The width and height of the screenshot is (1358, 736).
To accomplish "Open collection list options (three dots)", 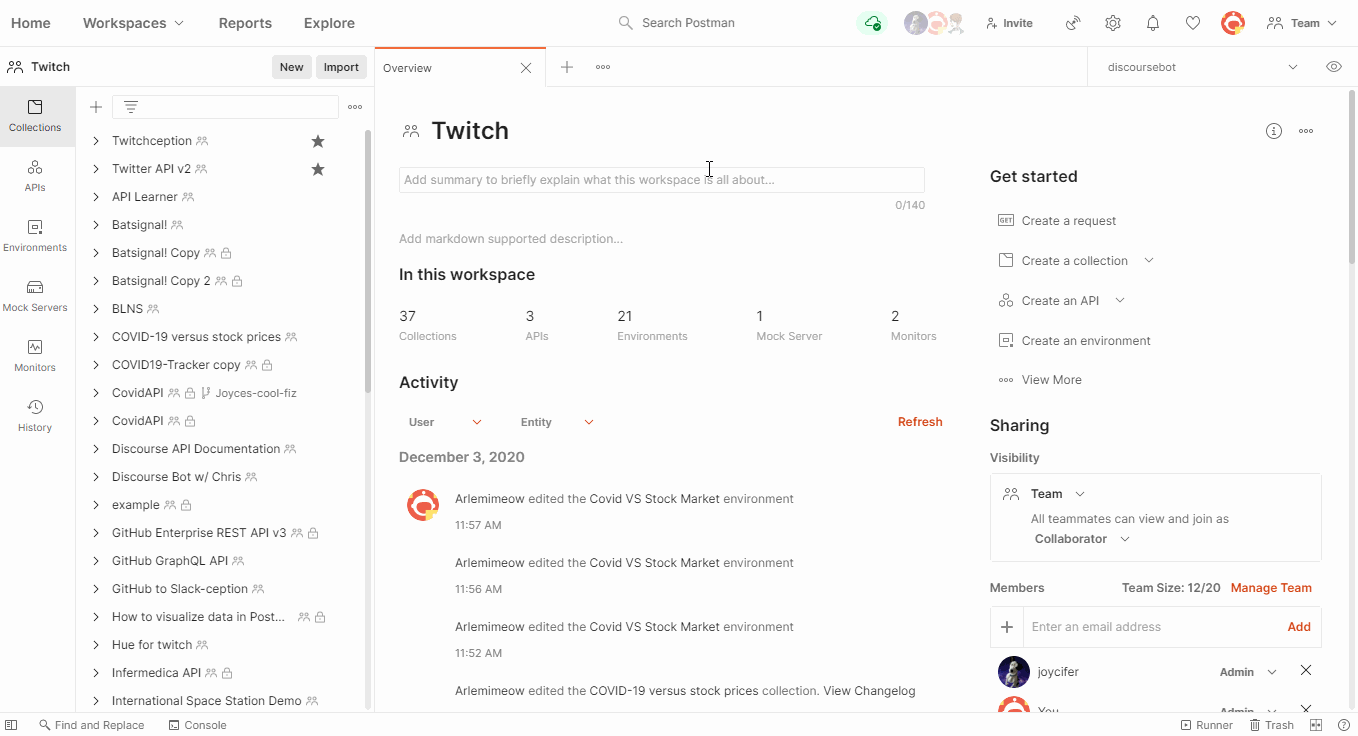I will 355,107.
